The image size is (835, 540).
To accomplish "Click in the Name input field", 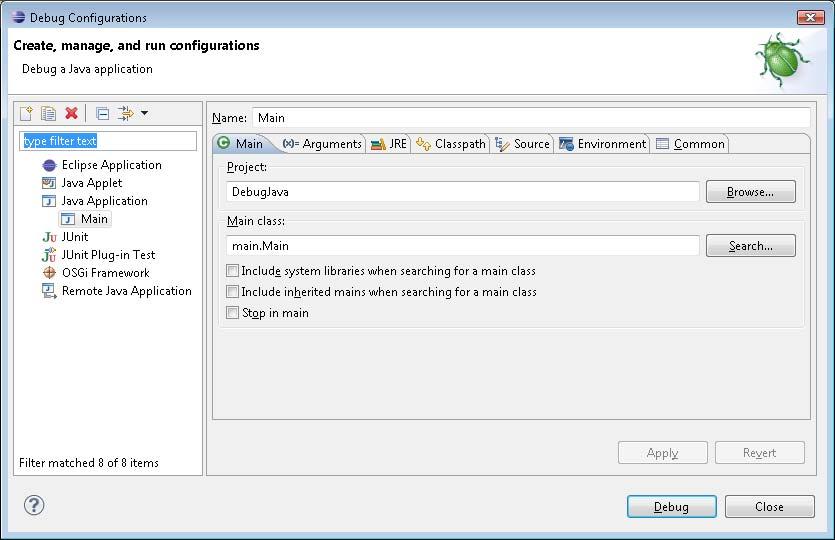I will coord(531,118).
